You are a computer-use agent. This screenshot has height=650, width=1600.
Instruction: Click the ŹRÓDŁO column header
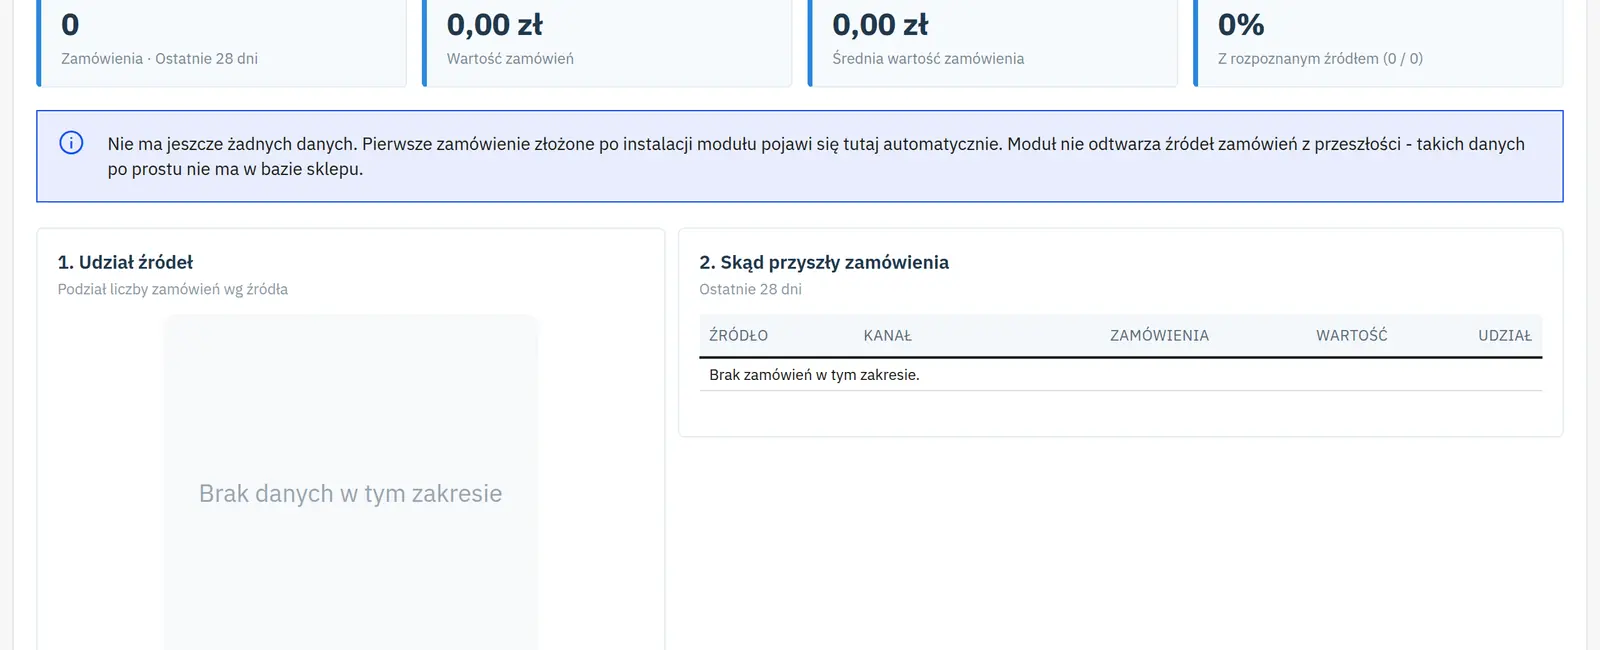pos(738,335)
